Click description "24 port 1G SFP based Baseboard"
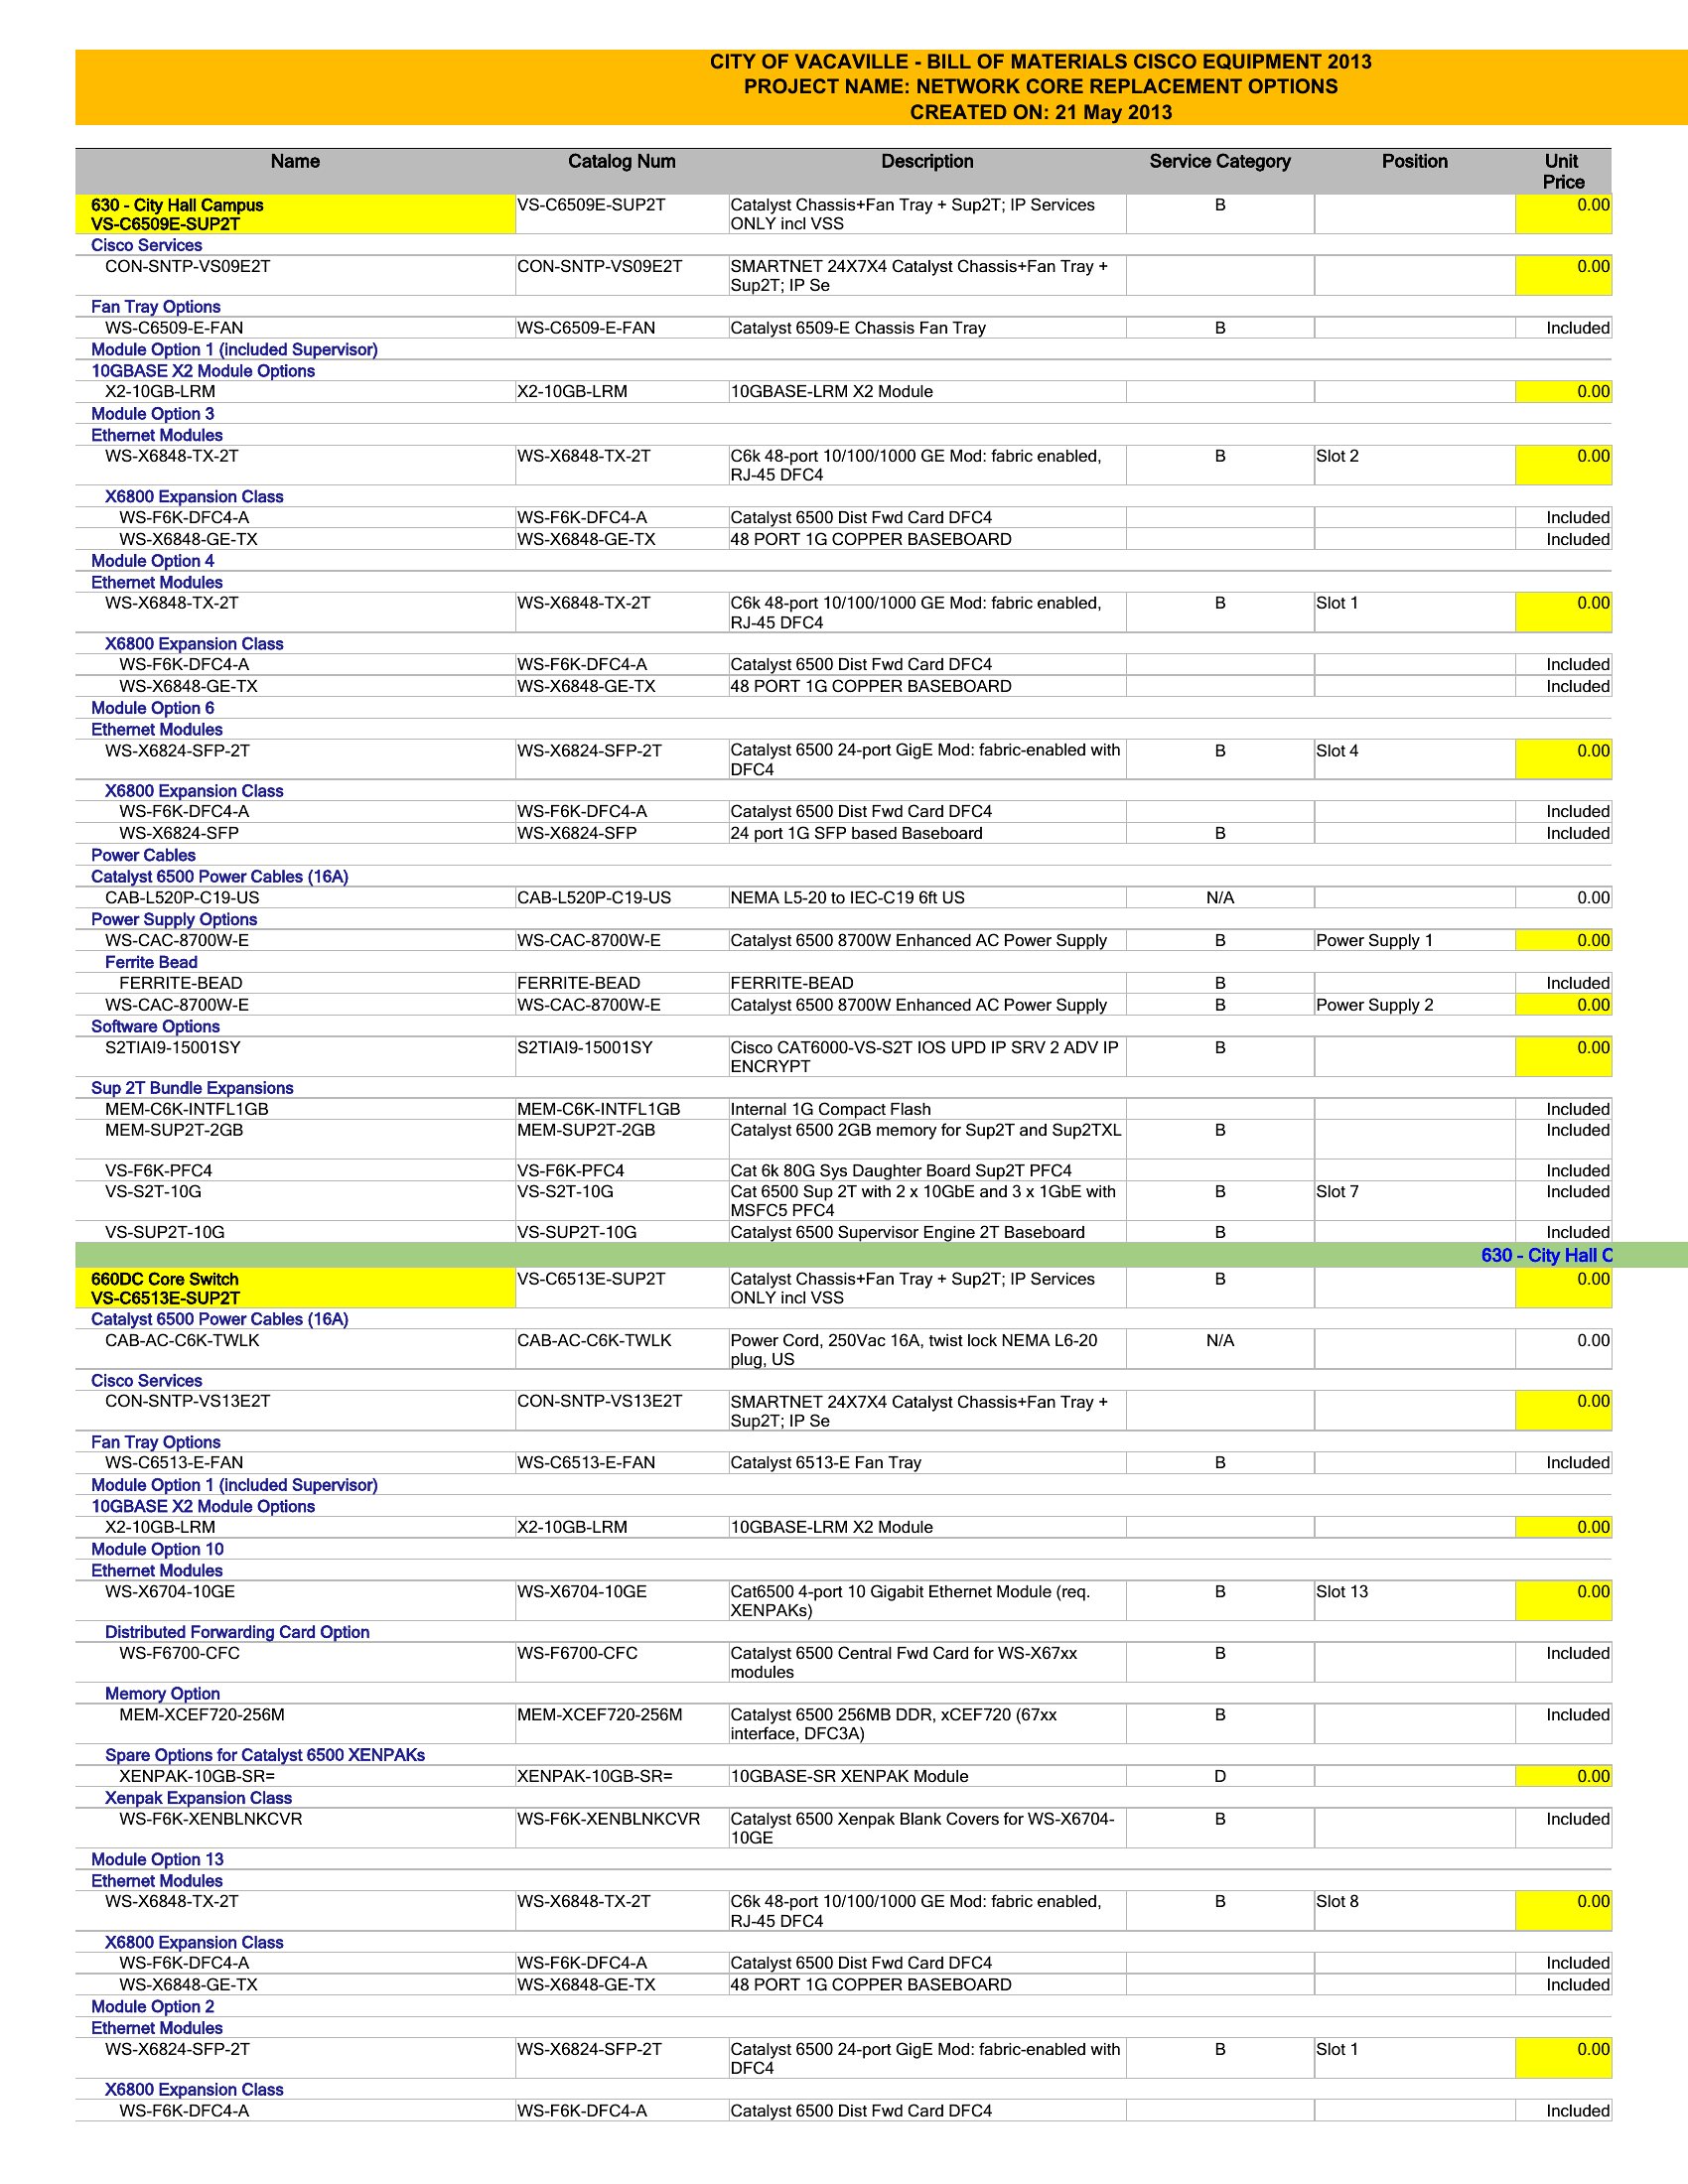This screenshot has height=2184, width=1688. pyautogui.click(x=856, y=833)
